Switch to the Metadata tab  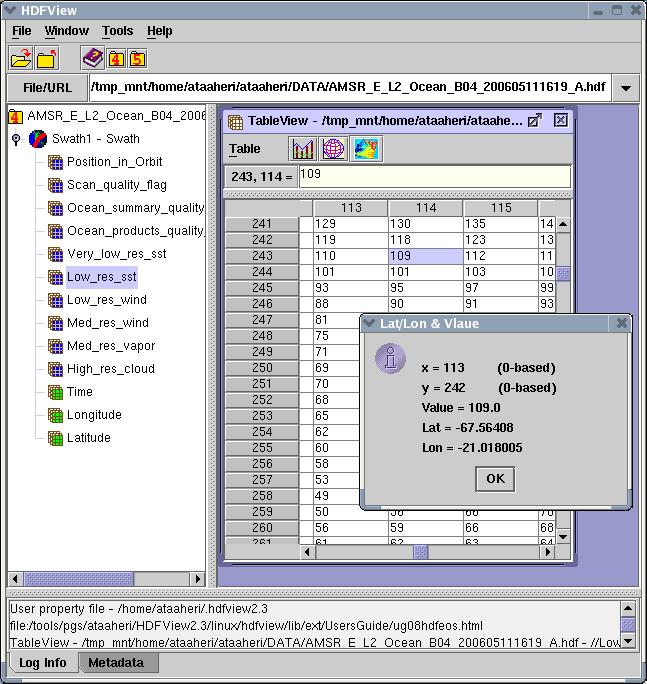pyautogui.click(x=115, y=663)
